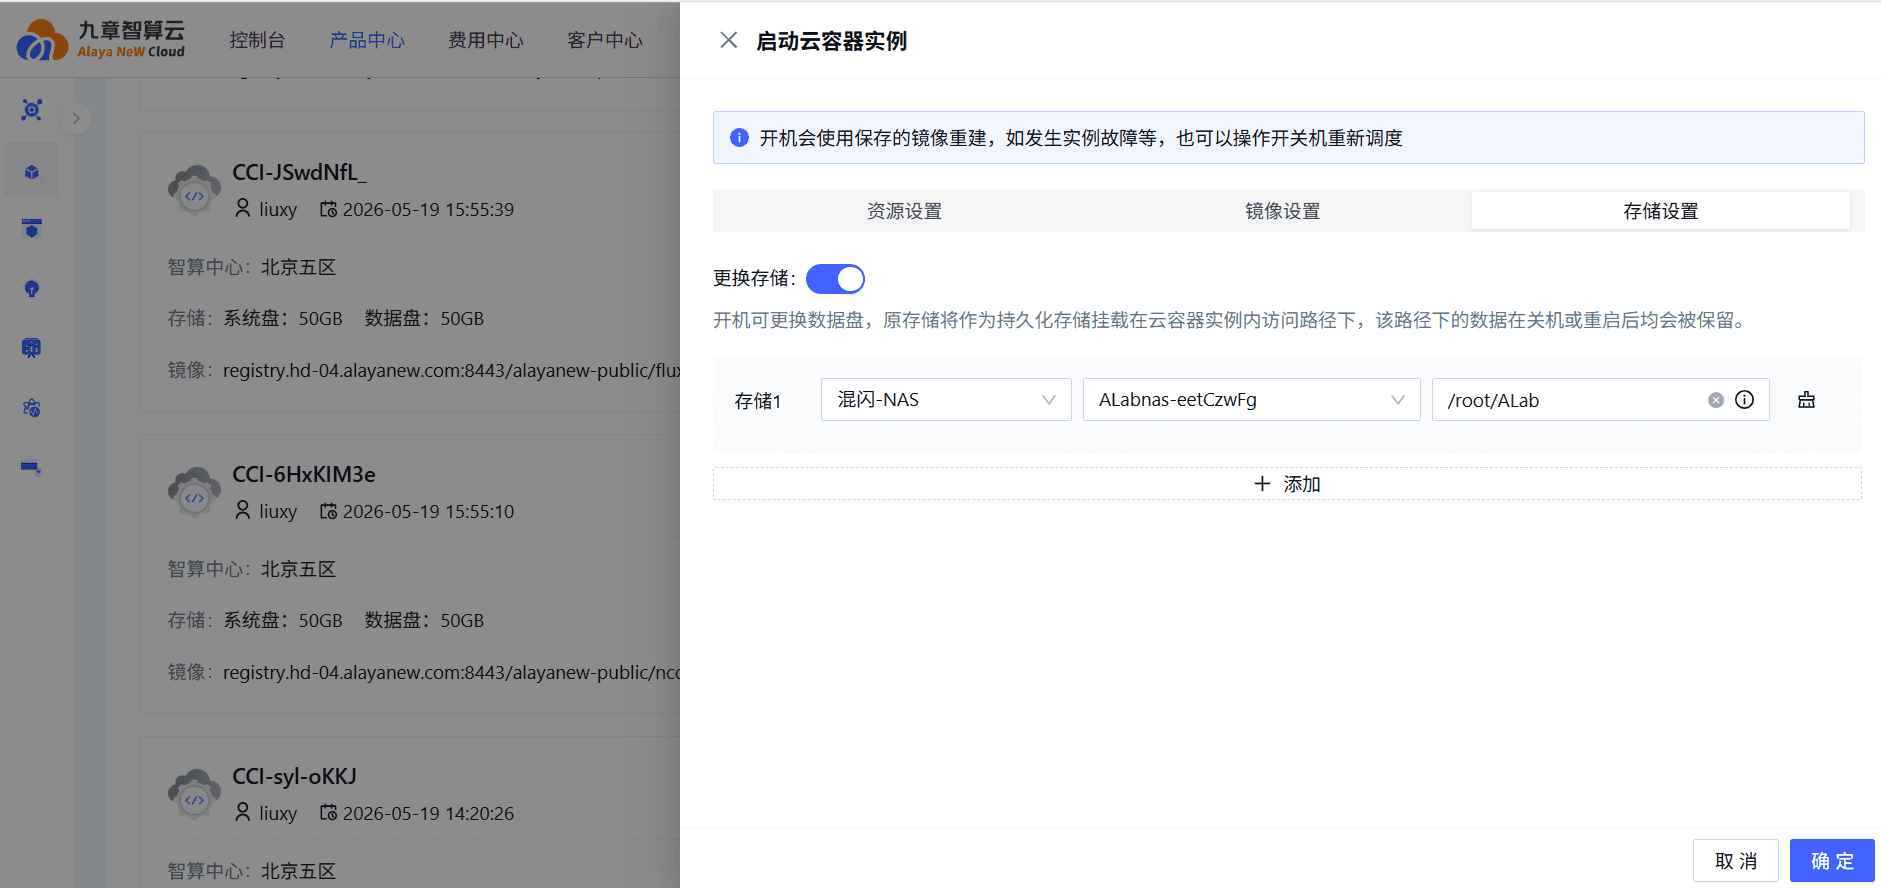Switch to the 资源设置 tab
This screenshot has width=1881, height=888.
[x=904, y=211]
